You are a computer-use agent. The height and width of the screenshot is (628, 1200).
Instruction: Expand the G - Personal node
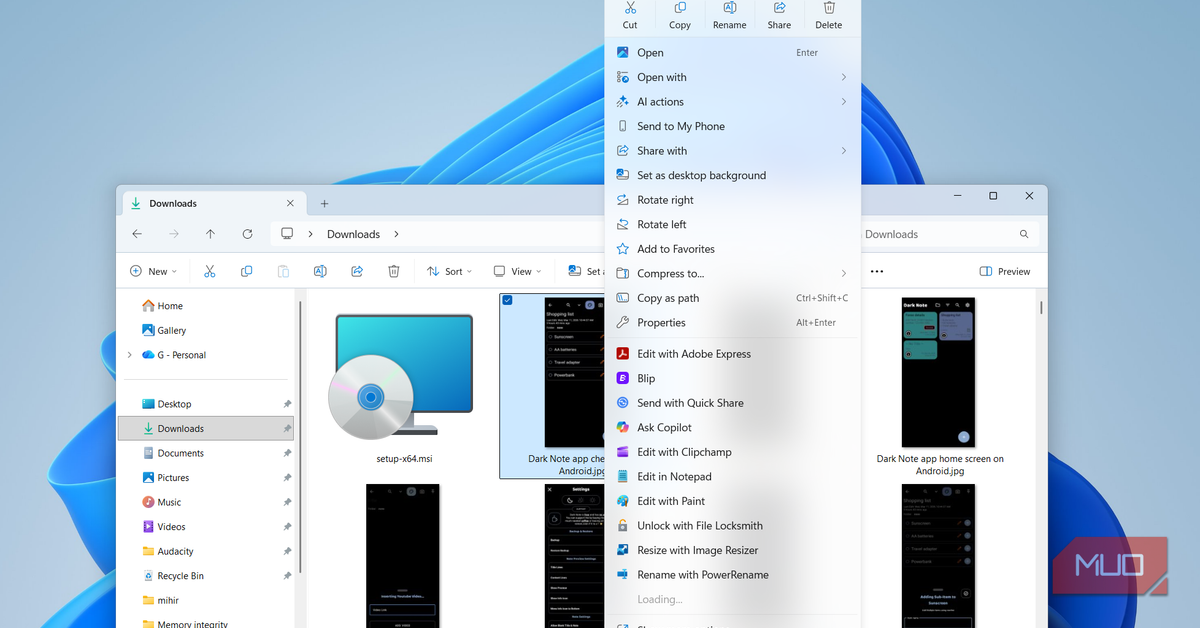[130, 355]
